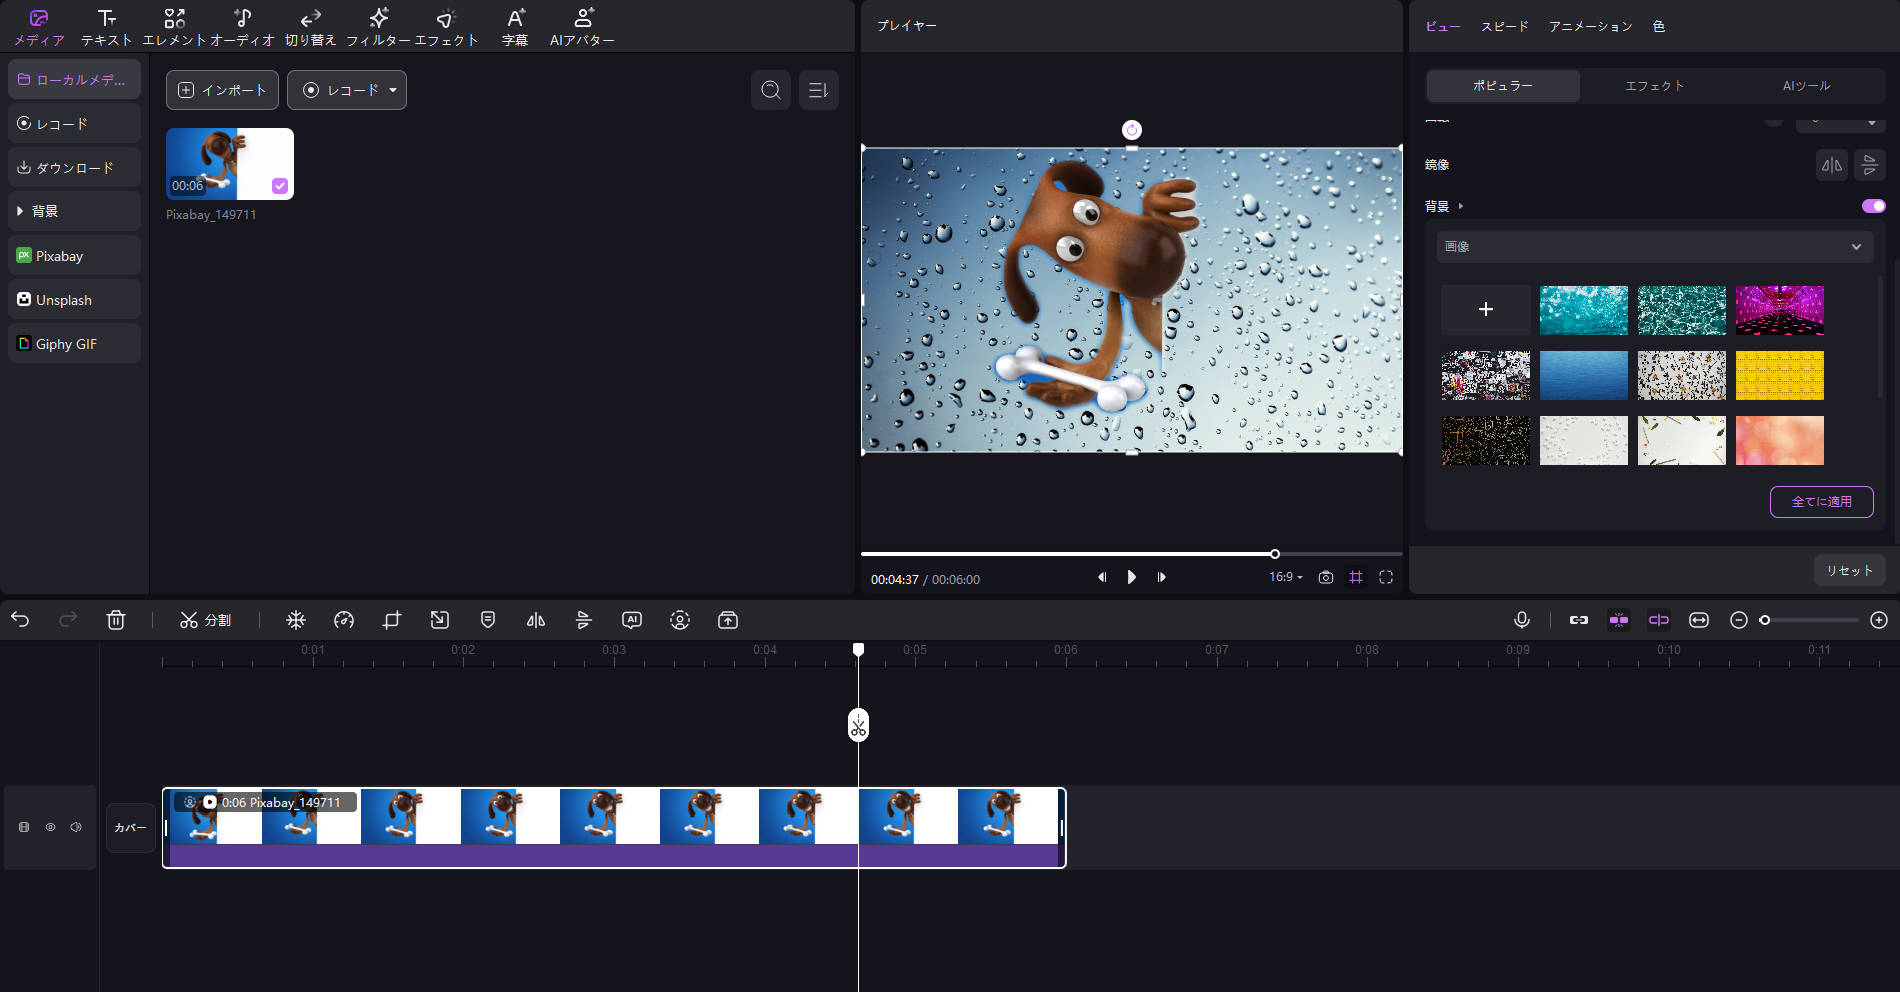Switch to the 色 tab
1900x992 pixels.
(1659, 27)
